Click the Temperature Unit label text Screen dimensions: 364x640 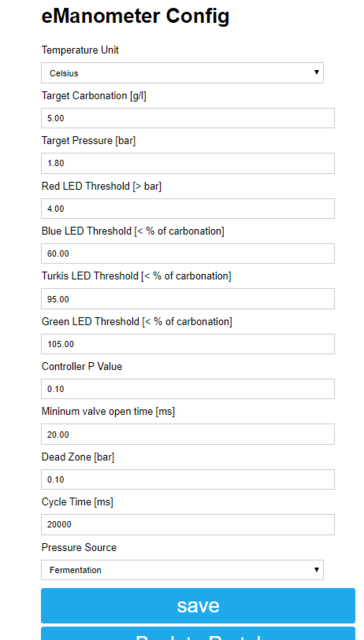[x=80, y=50]
